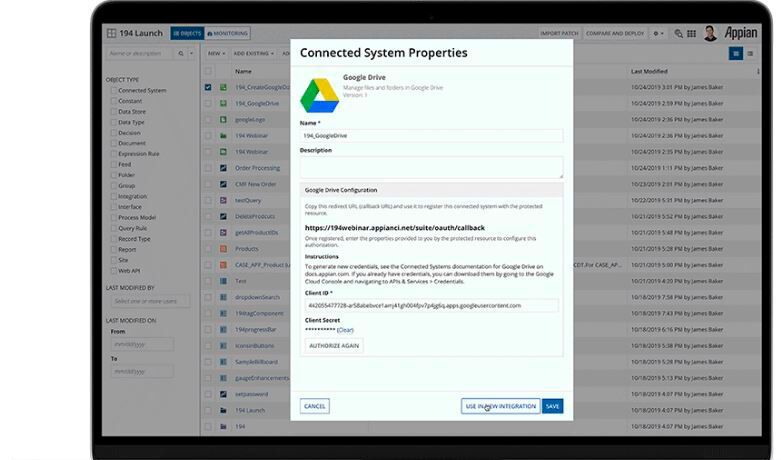Uncheck the 194_CreateGoogleDoc row checkbox

coord(208,87)
